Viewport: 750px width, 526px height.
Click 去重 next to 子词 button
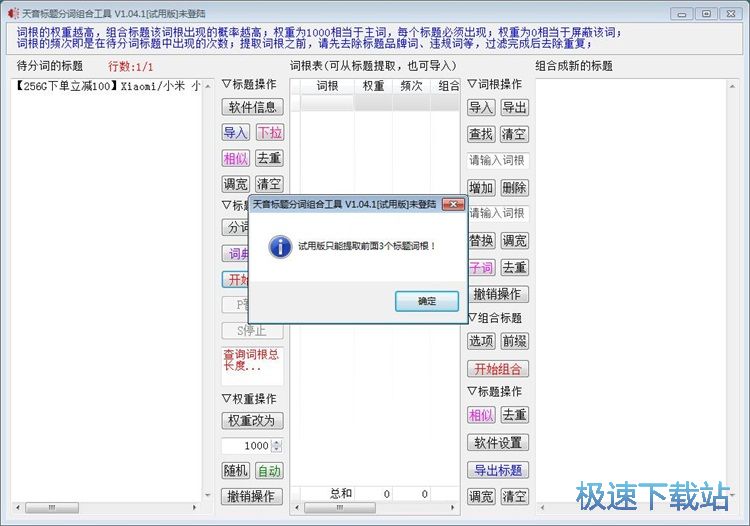pyautogui.click(x=515, y=267)
